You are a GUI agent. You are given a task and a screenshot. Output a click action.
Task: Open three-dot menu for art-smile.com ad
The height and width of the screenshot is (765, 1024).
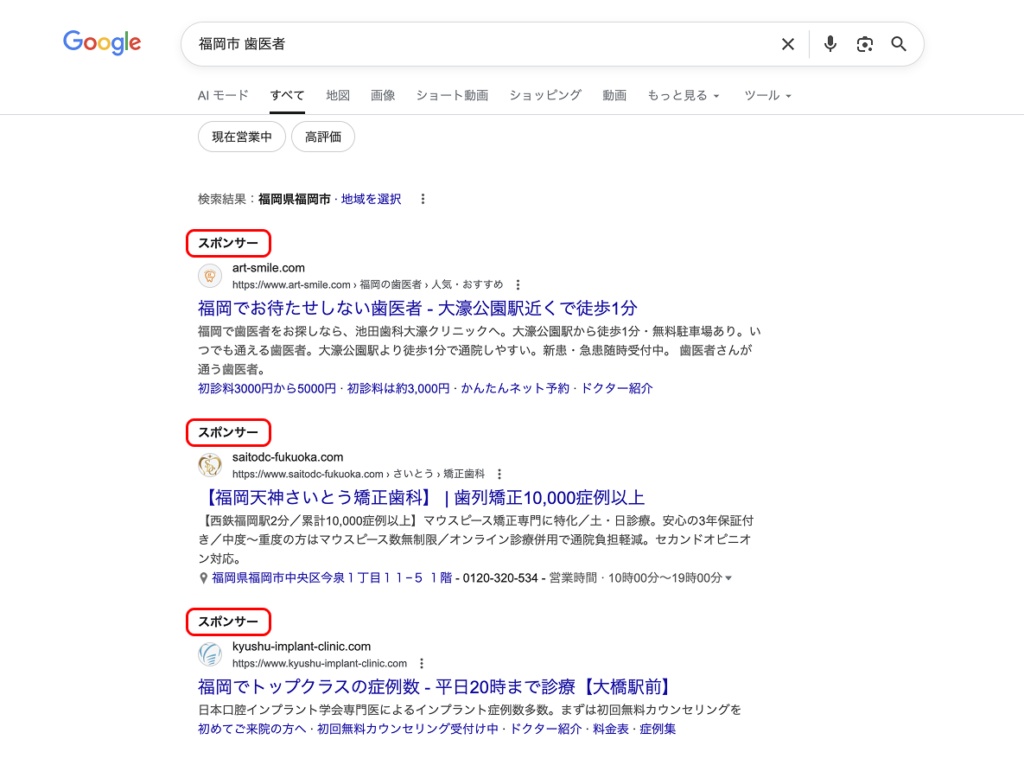coord(518,285)
